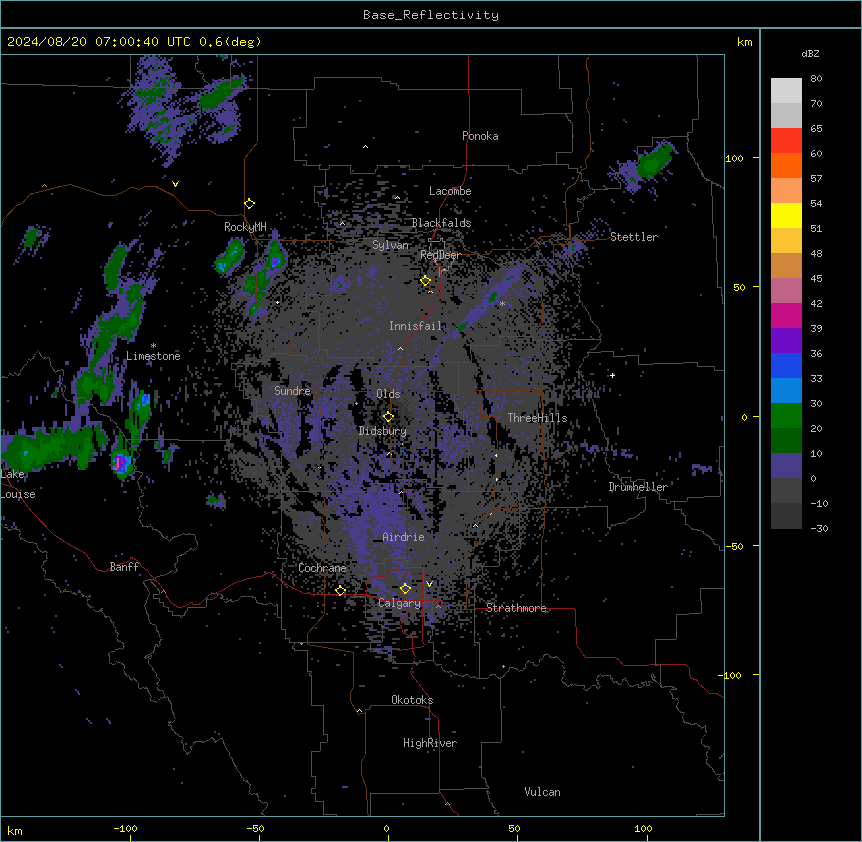Click the yellow diamond marker below RedDeer
Viewport: 862px width, 842px height.
tap(426, 281)
